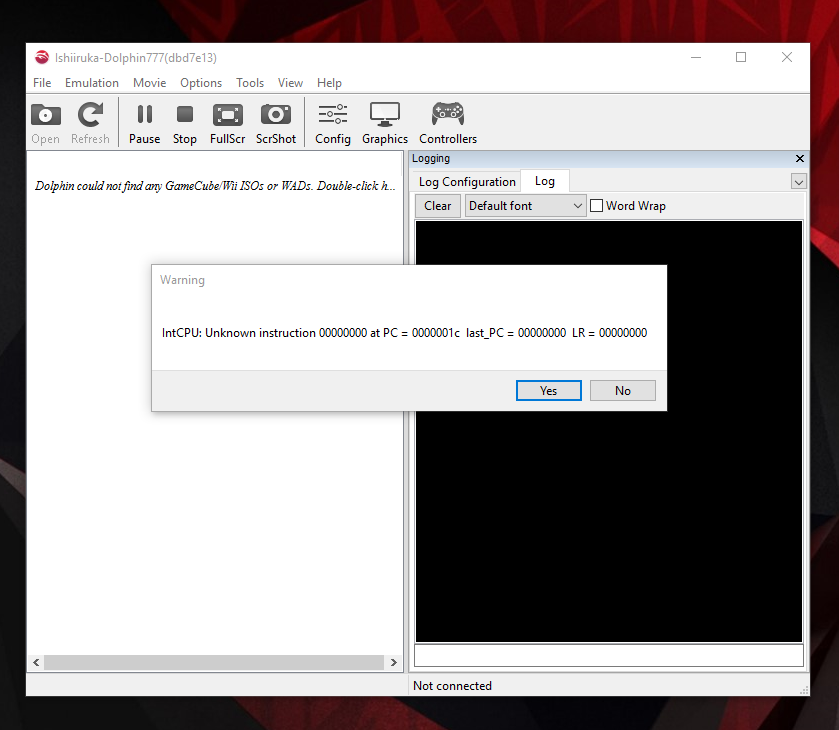The width and height of the screenshot is (839, 730).
Task: Open the Default font dropdown
Action: (525, 206)
